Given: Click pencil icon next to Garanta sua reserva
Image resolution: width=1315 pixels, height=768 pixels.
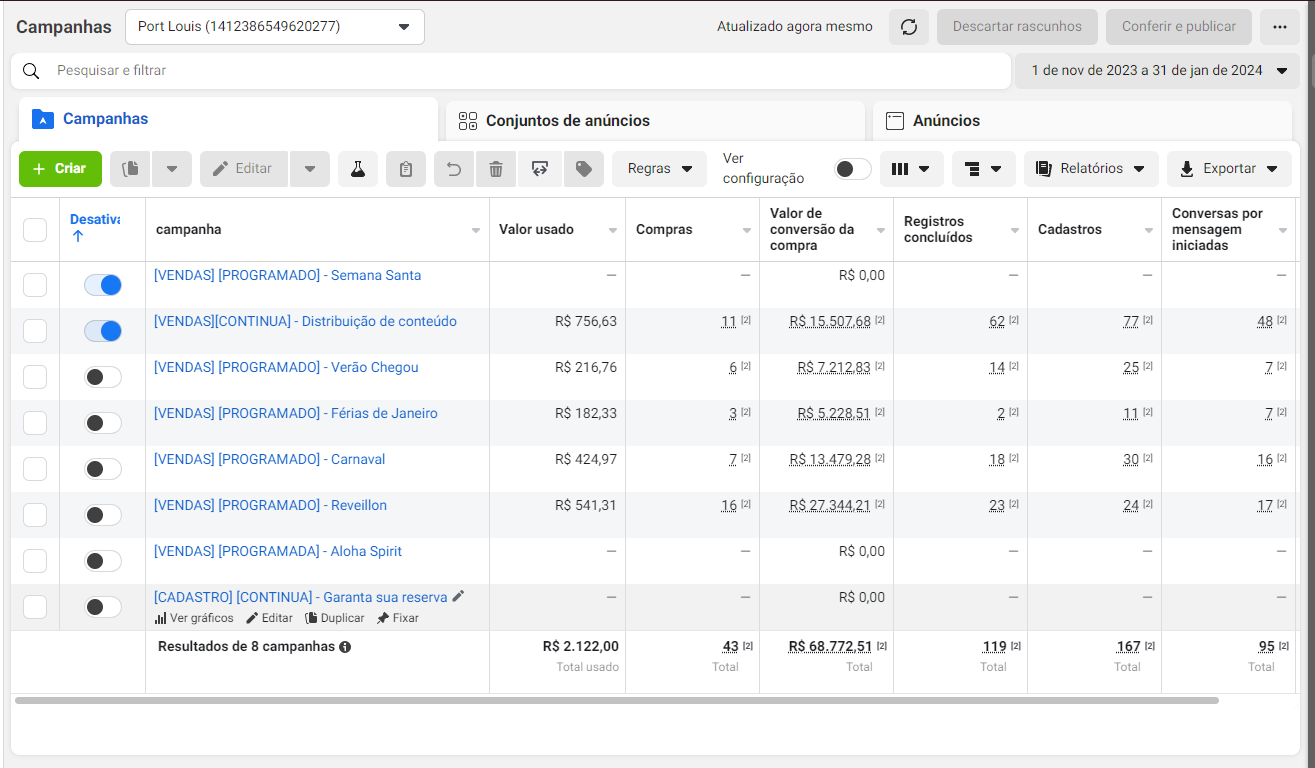Looking at the screenshot, I should tap(459, 596).
